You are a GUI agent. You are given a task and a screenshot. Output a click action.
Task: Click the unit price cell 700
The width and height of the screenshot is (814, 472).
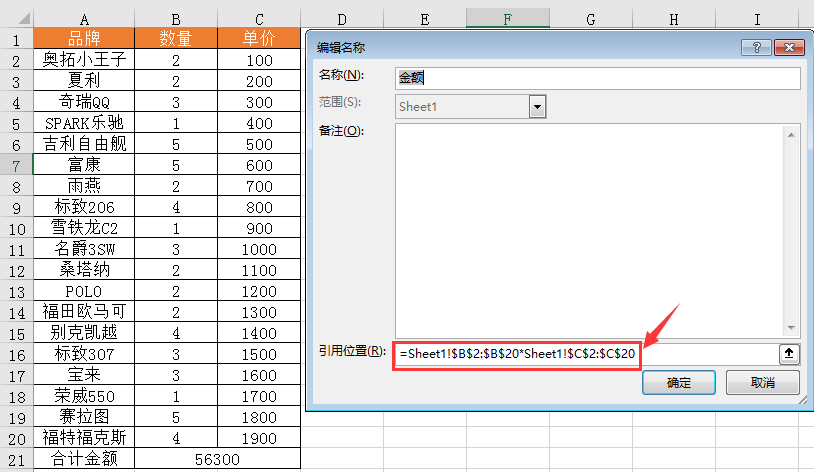(x=259, y=186)
